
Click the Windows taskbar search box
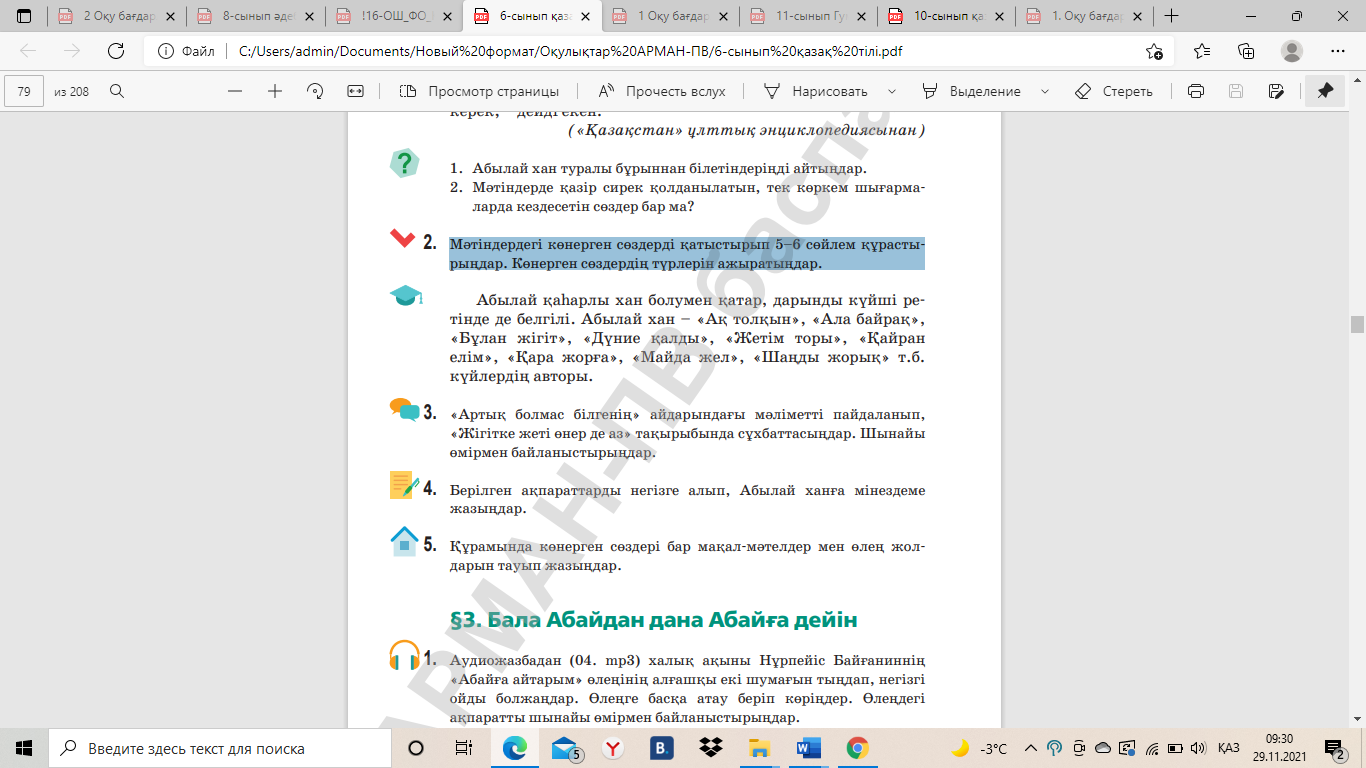click(x=219, y=748)
